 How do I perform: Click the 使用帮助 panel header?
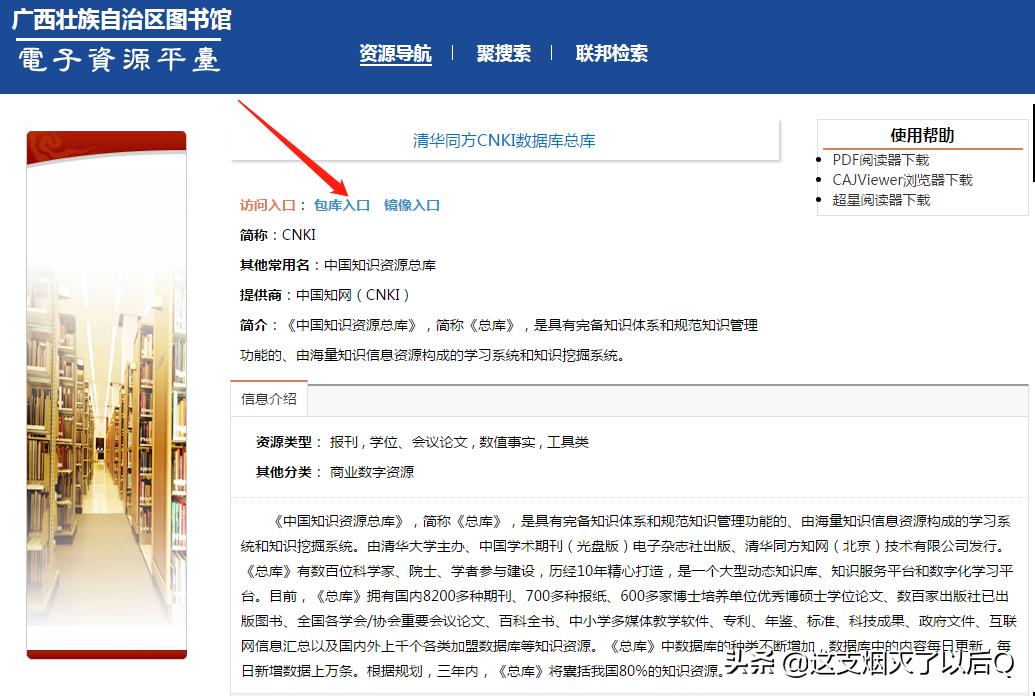(921, 136)
